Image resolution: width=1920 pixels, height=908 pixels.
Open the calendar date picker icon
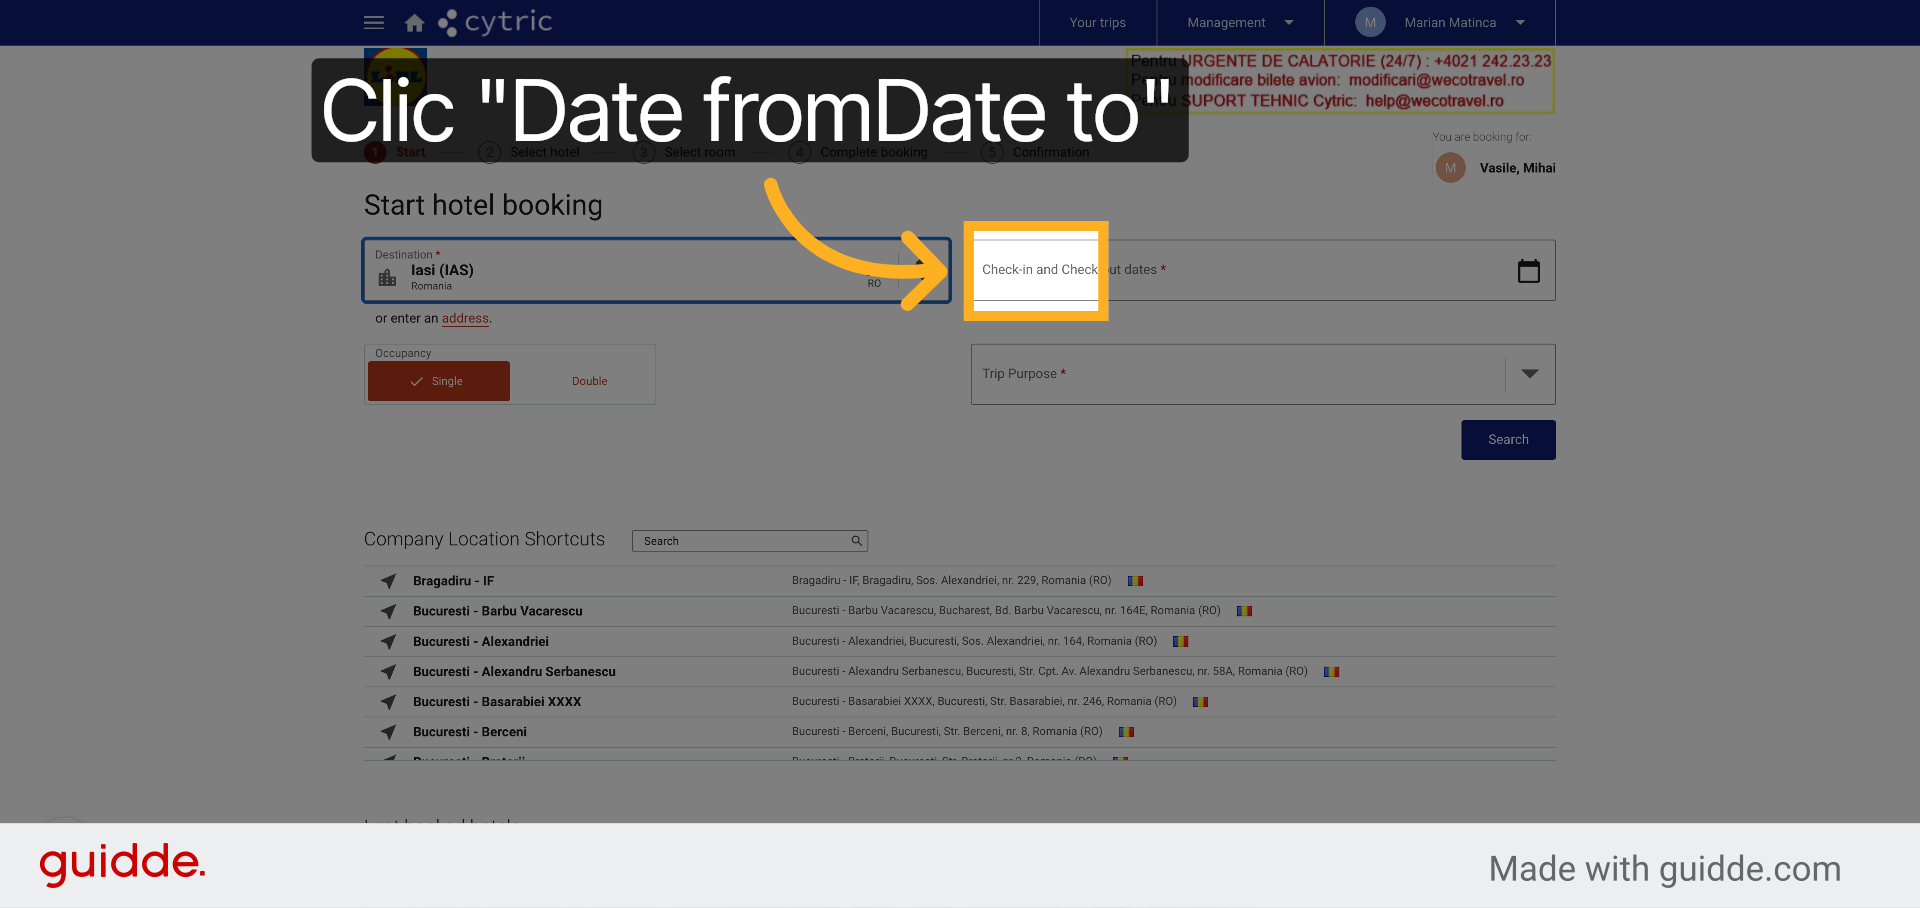click(x=1528, y=271)
